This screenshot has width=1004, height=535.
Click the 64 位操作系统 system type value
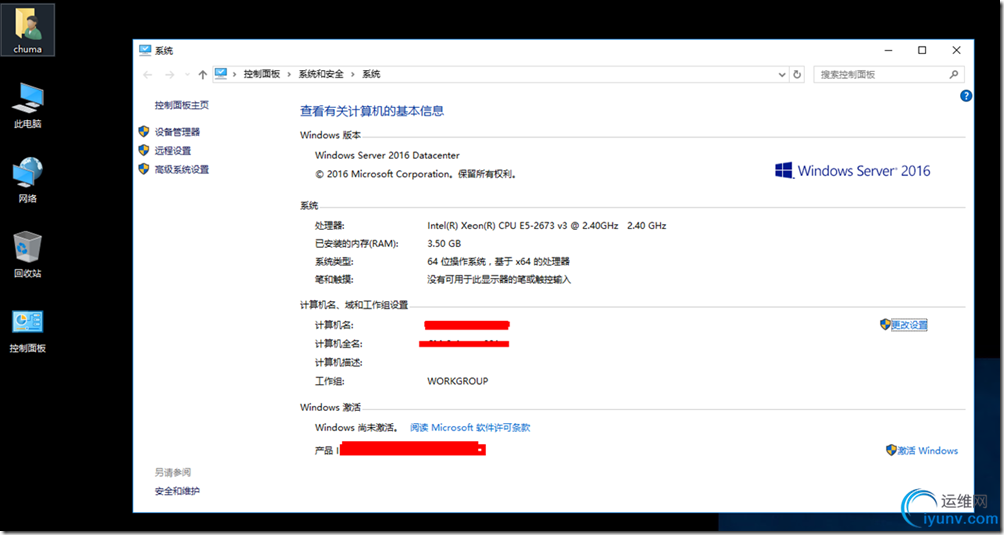pyautogui.click(x=499, y=262)
